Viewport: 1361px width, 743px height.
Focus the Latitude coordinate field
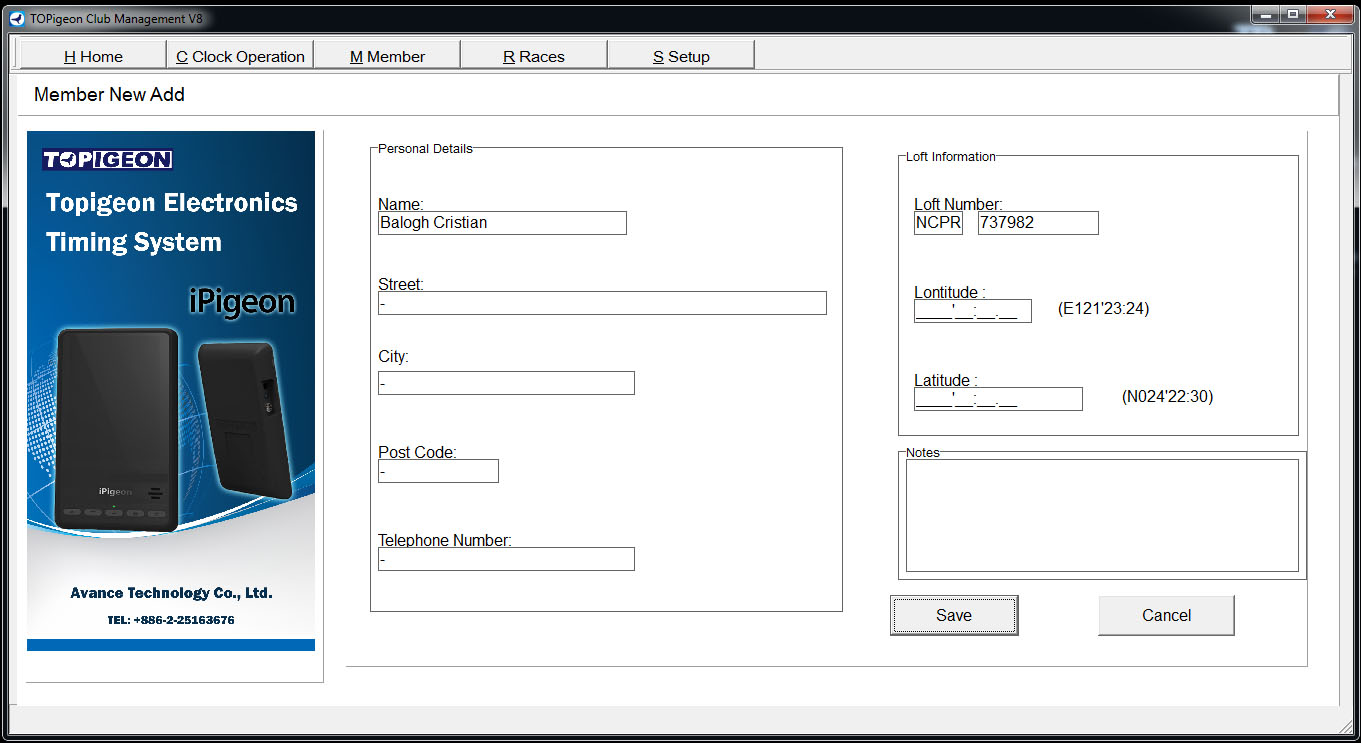click(x=998, y=399)
